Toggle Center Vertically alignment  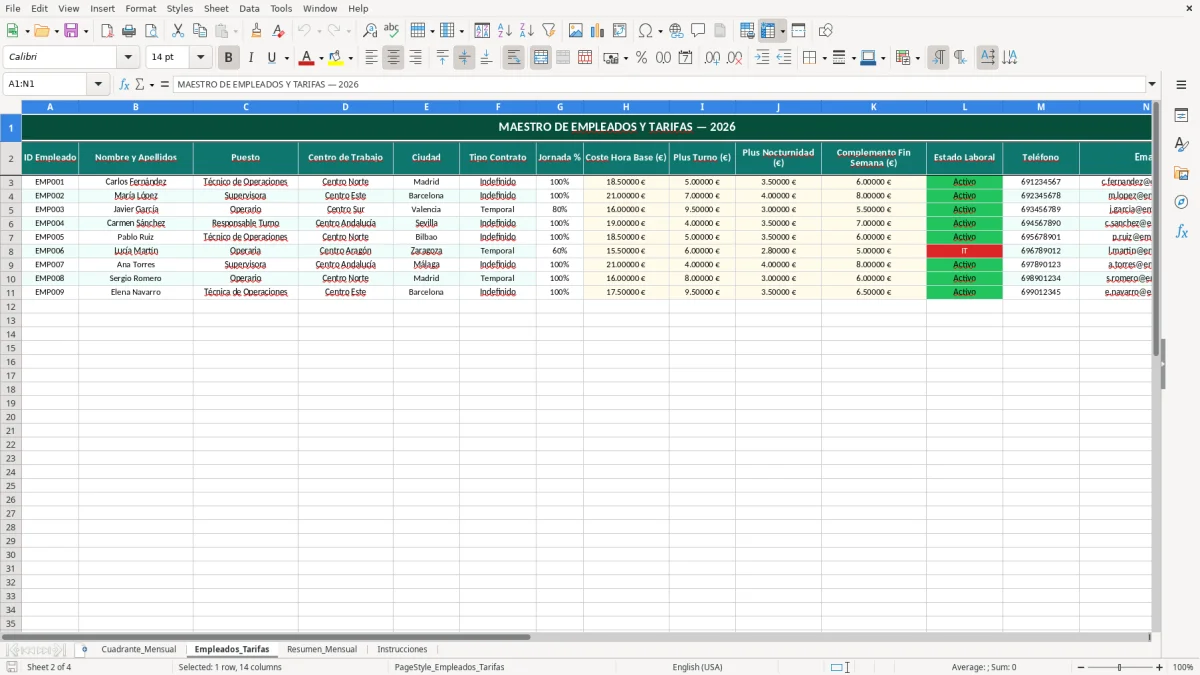[x=464, y=58]
